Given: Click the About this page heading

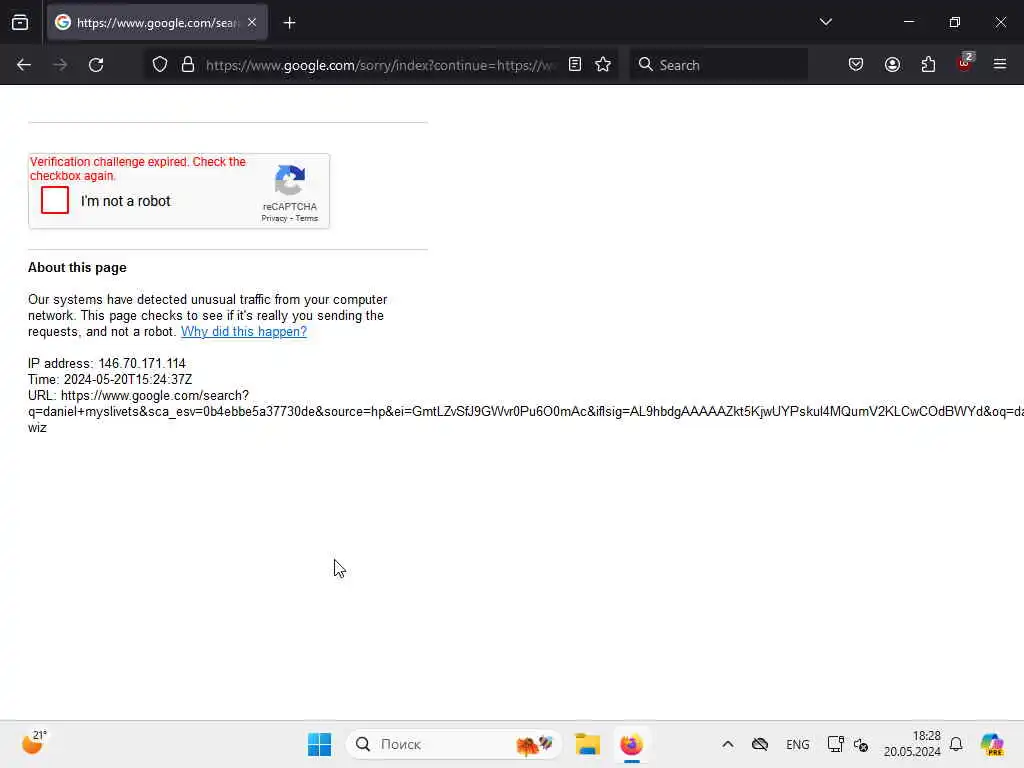Looking at the screenshot, I should coord(77,268).
